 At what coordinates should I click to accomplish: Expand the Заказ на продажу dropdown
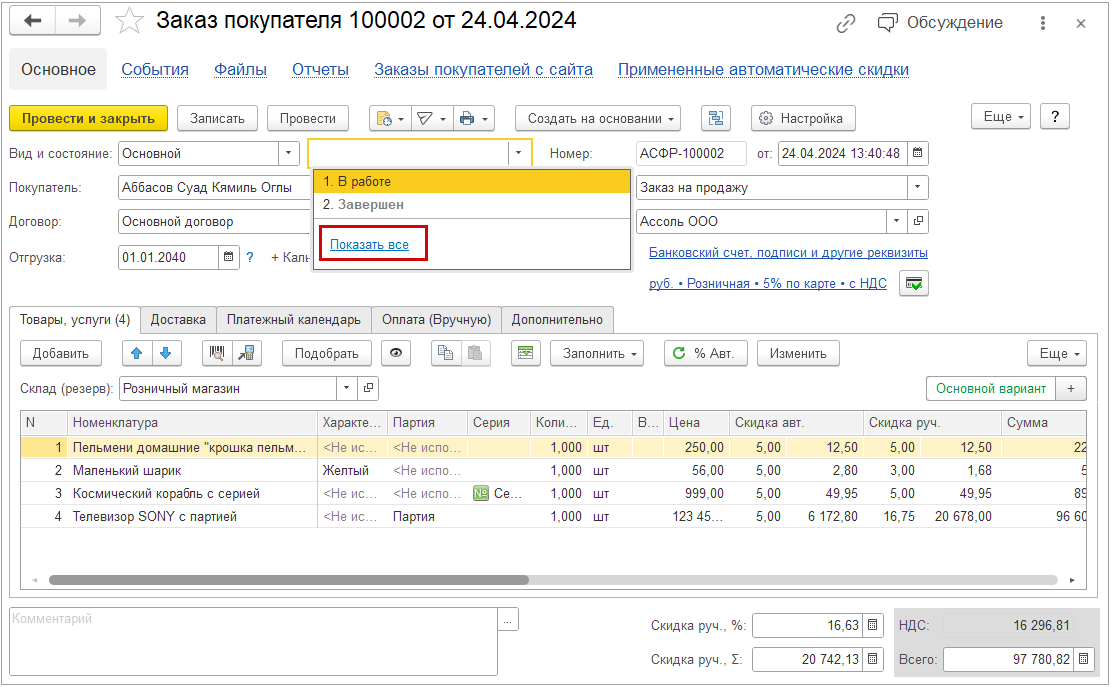(918, 188)
